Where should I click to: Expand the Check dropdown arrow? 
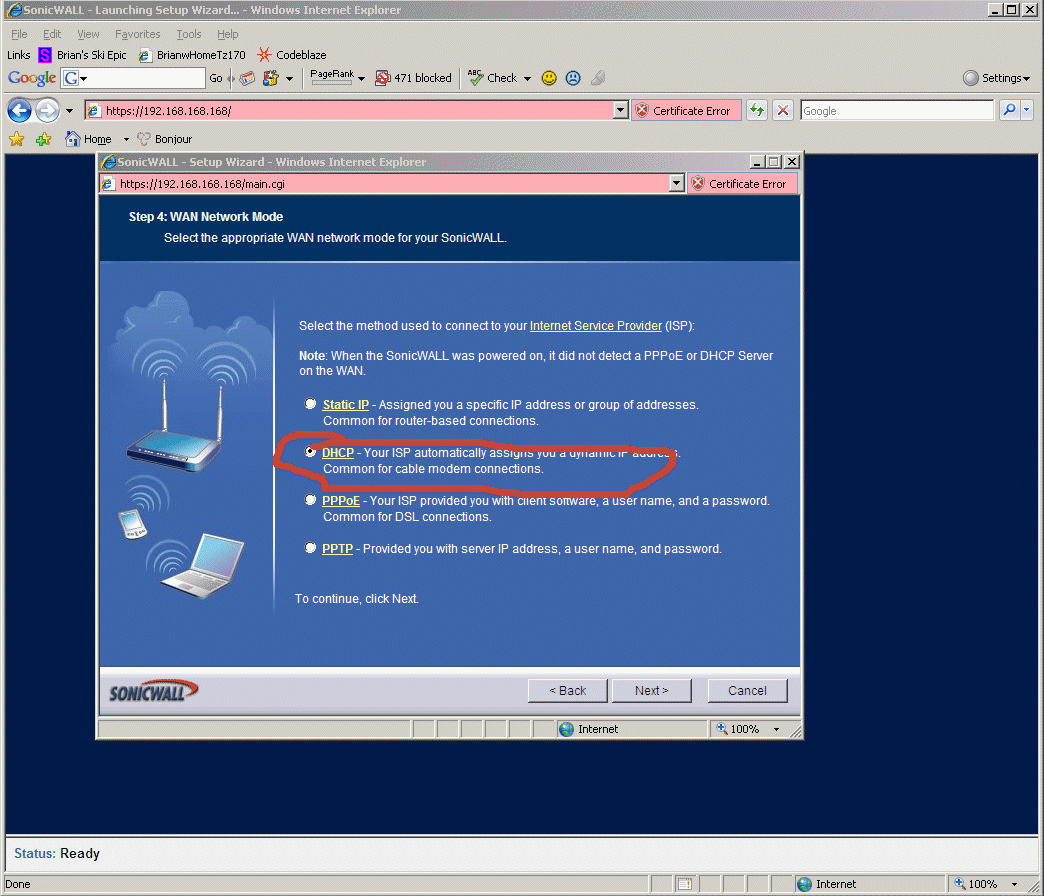tap(527, 79)
